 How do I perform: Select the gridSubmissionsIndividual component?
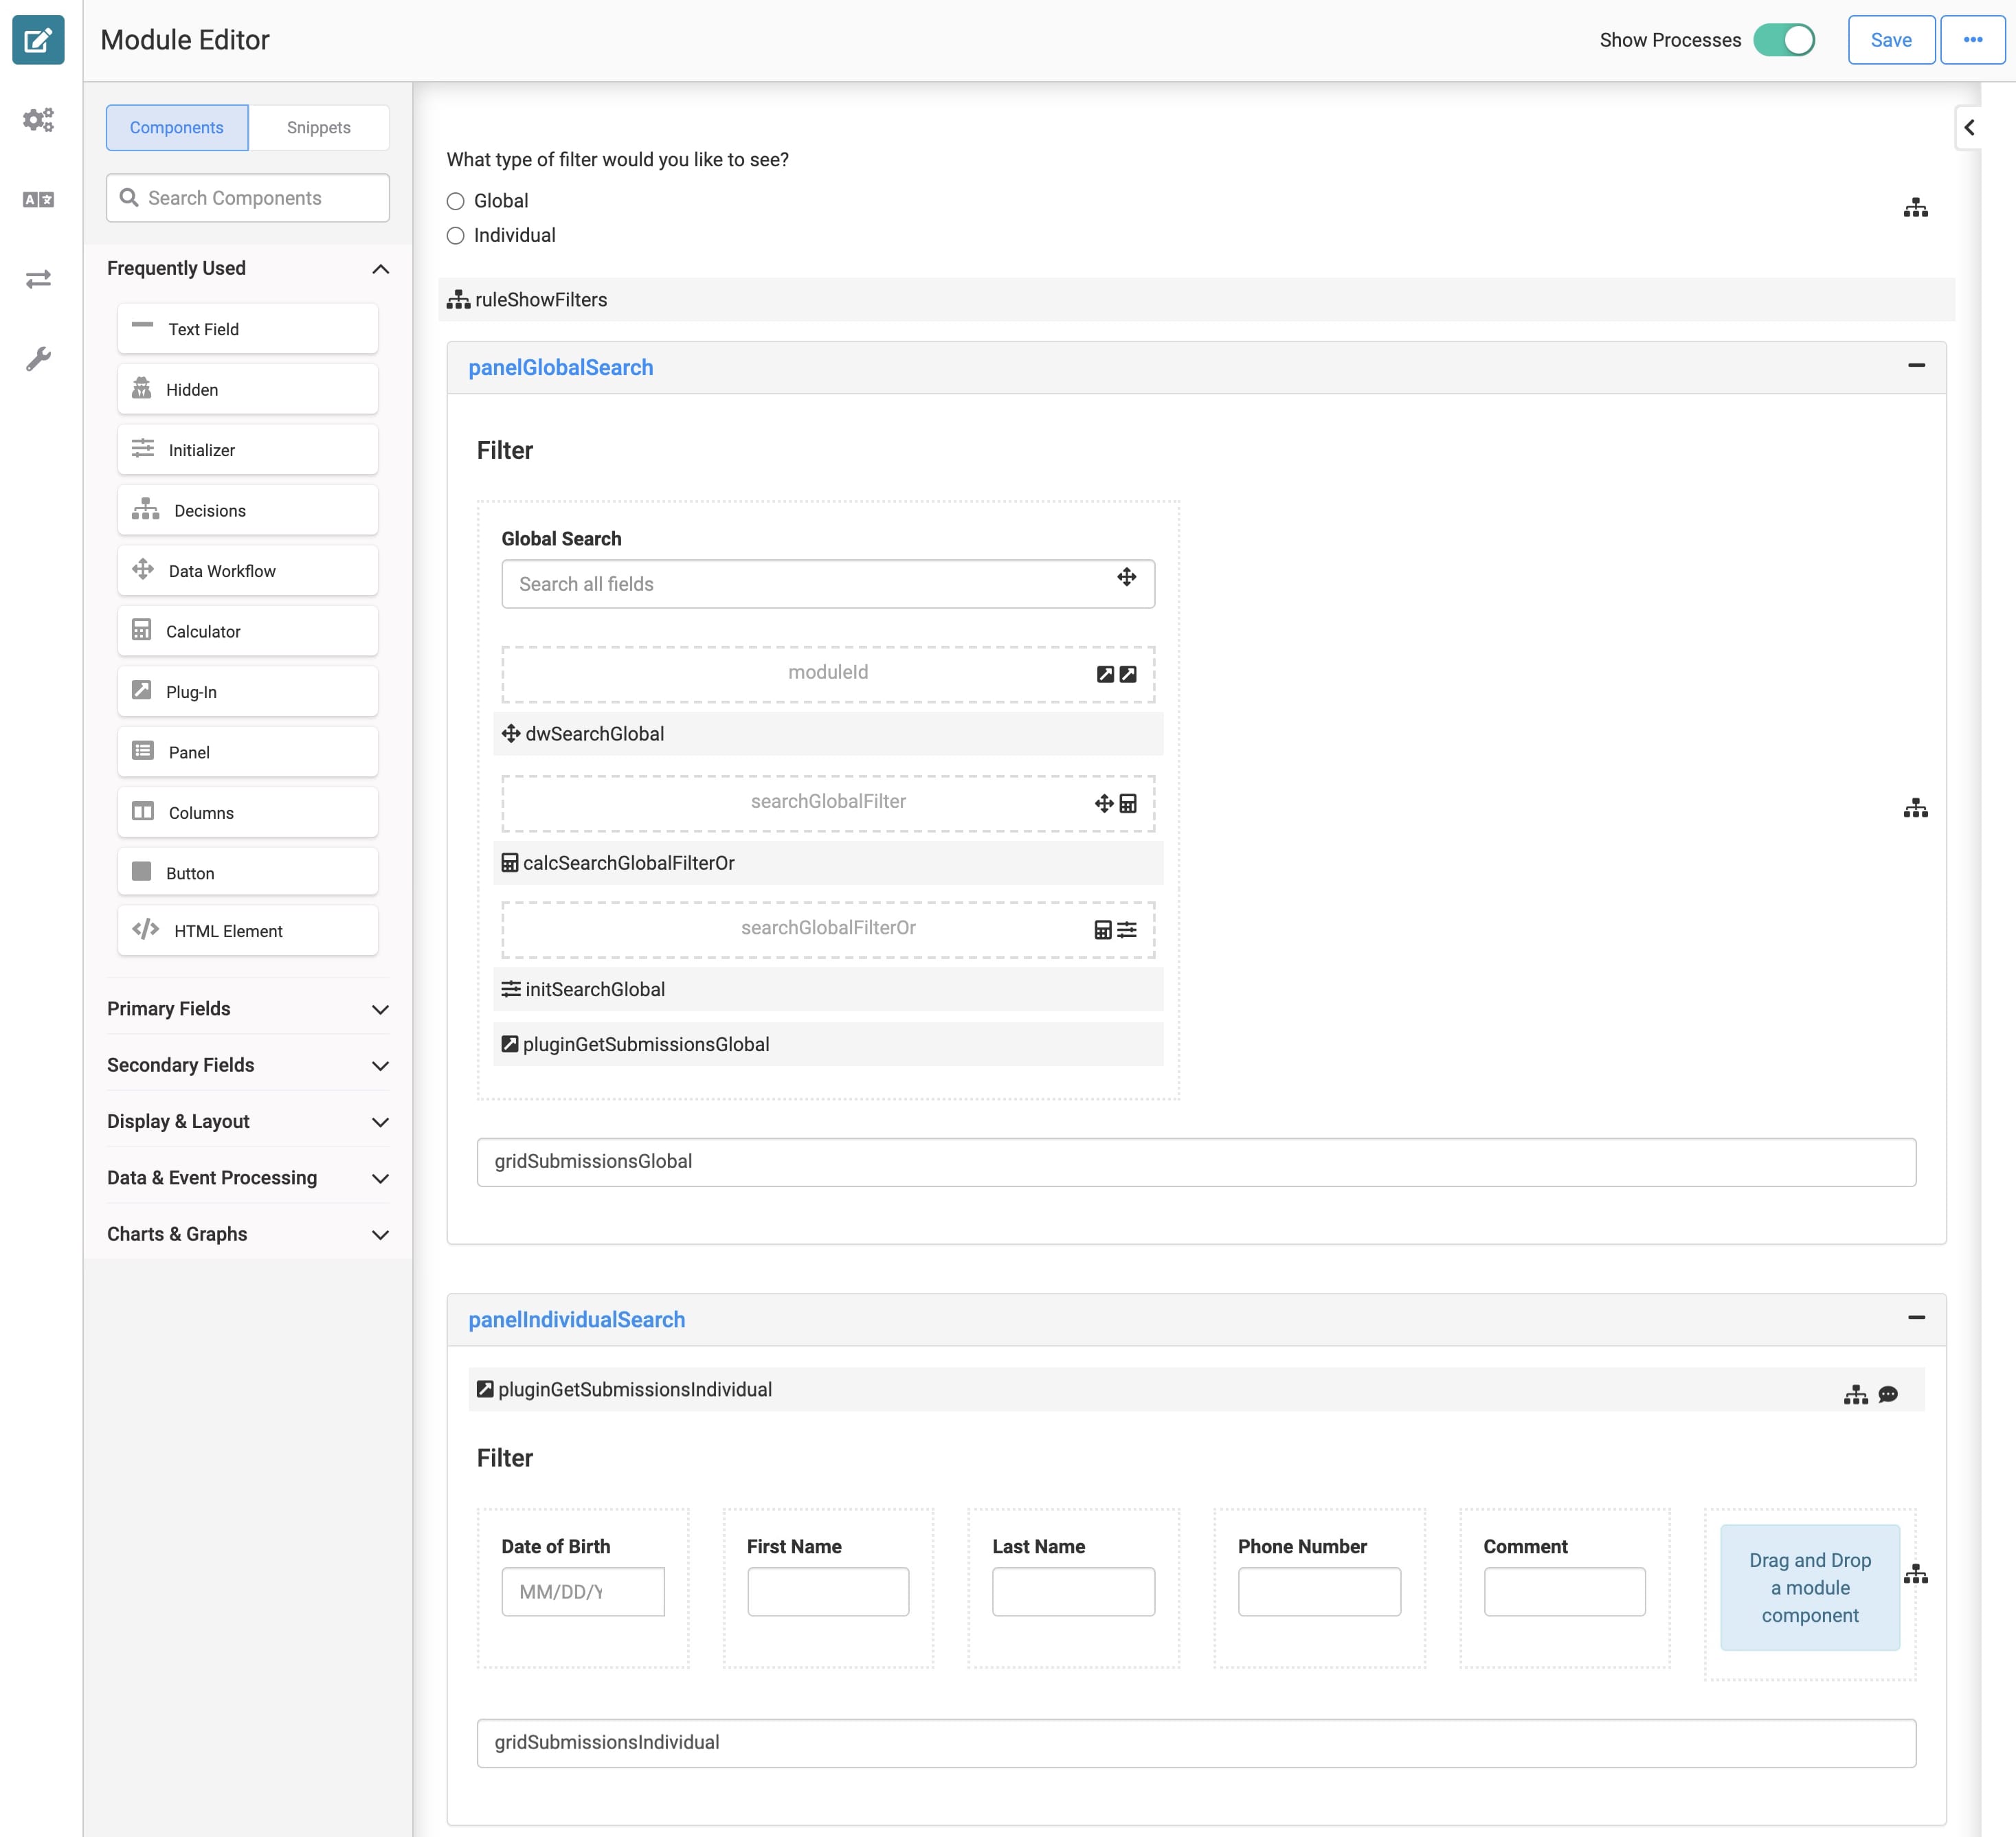(x=1196, y=1743)
